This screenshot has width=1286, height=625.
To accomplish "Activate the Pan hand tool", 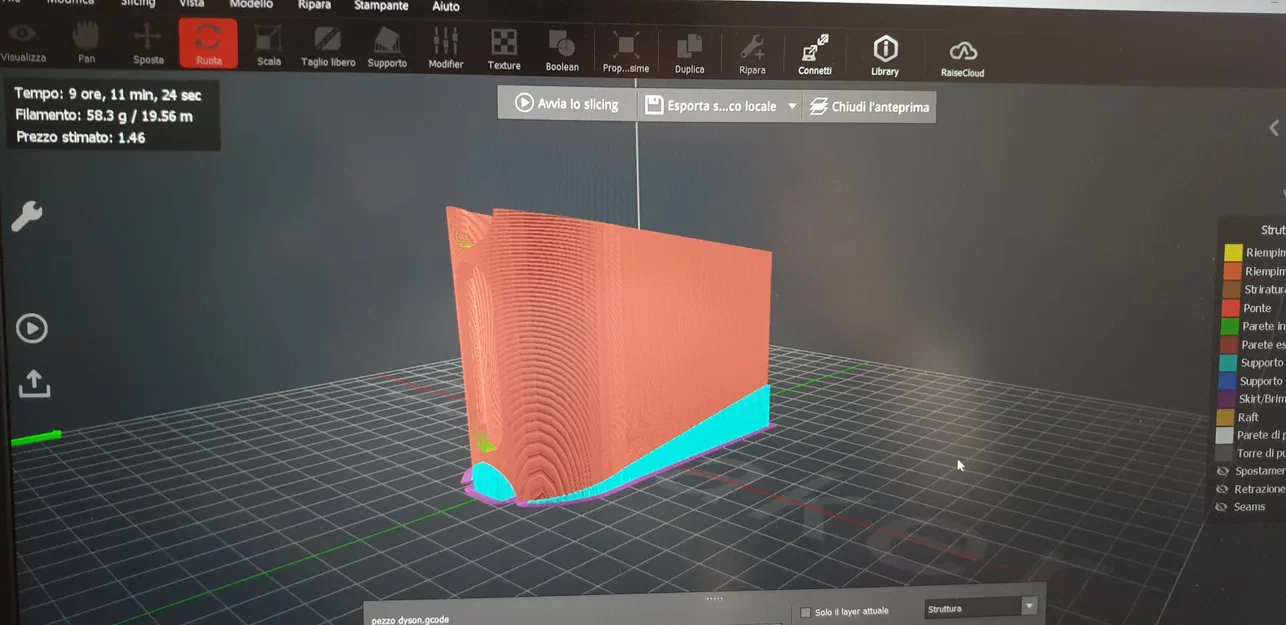I will [86, 43].
